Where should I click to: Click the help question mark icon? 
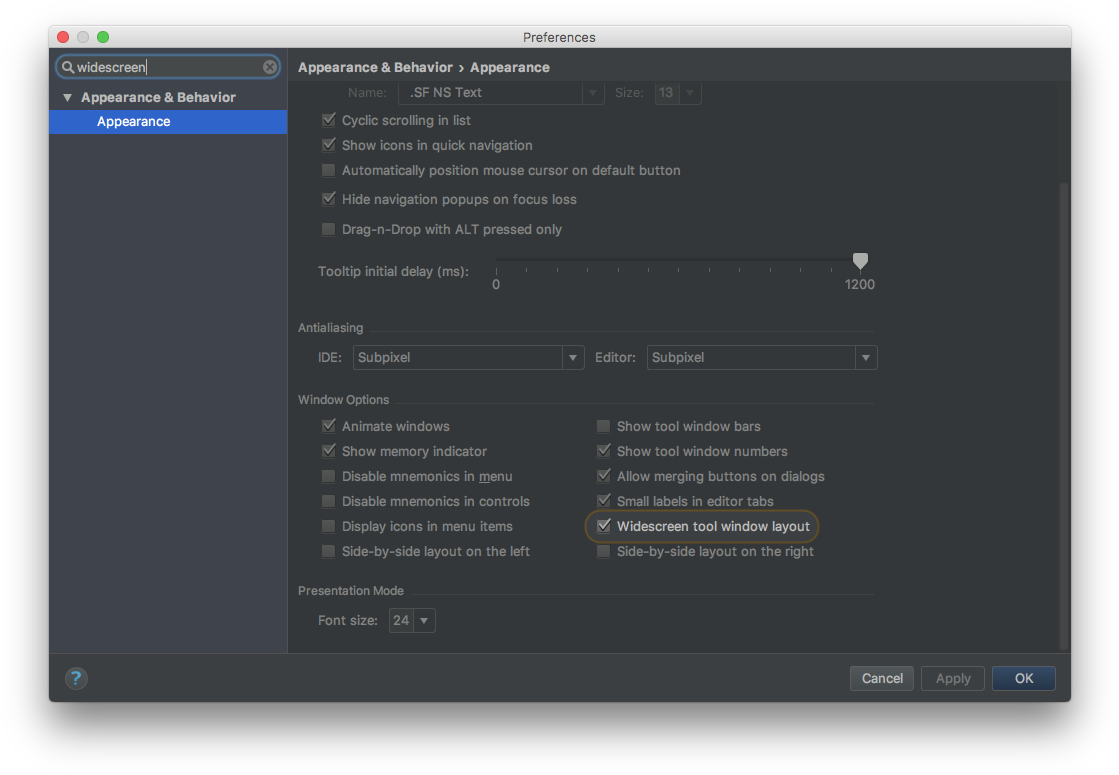pyautogui.click(x=76, y=678)
